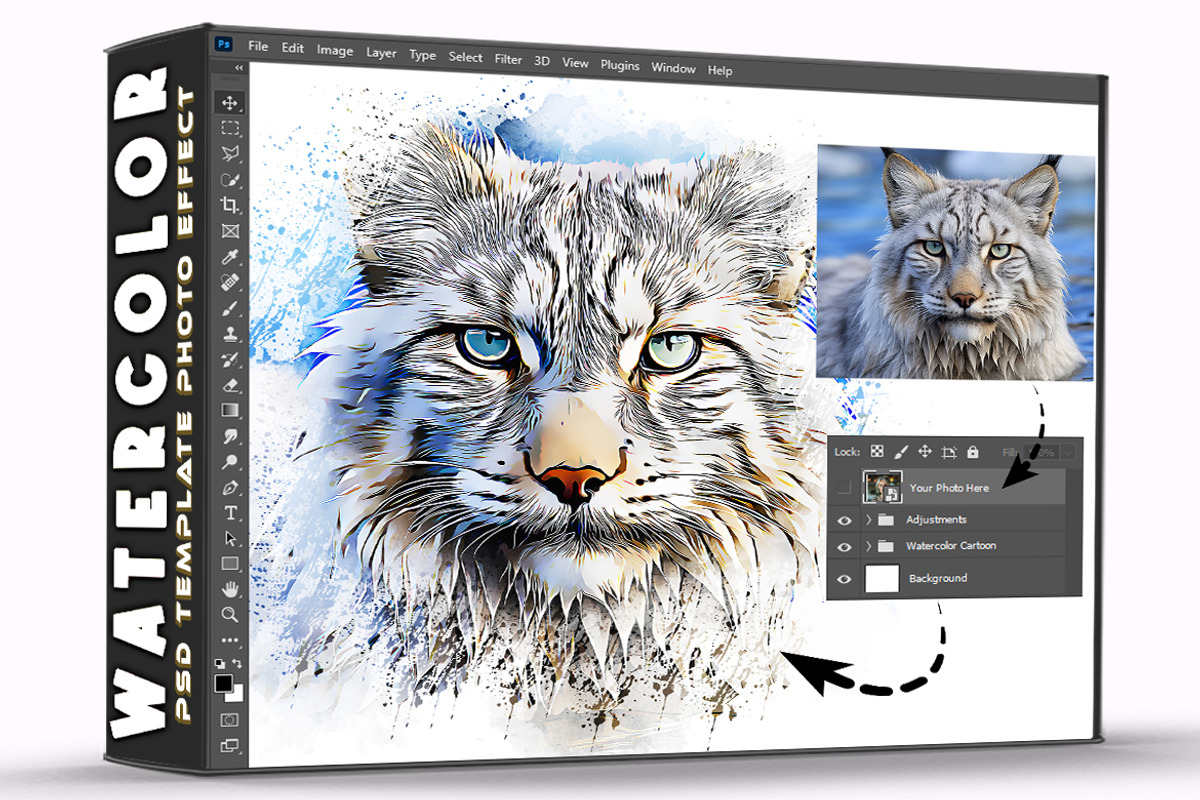Hide the Background layer
Viewport: 1200px width, 800px height.
point(845,578)
